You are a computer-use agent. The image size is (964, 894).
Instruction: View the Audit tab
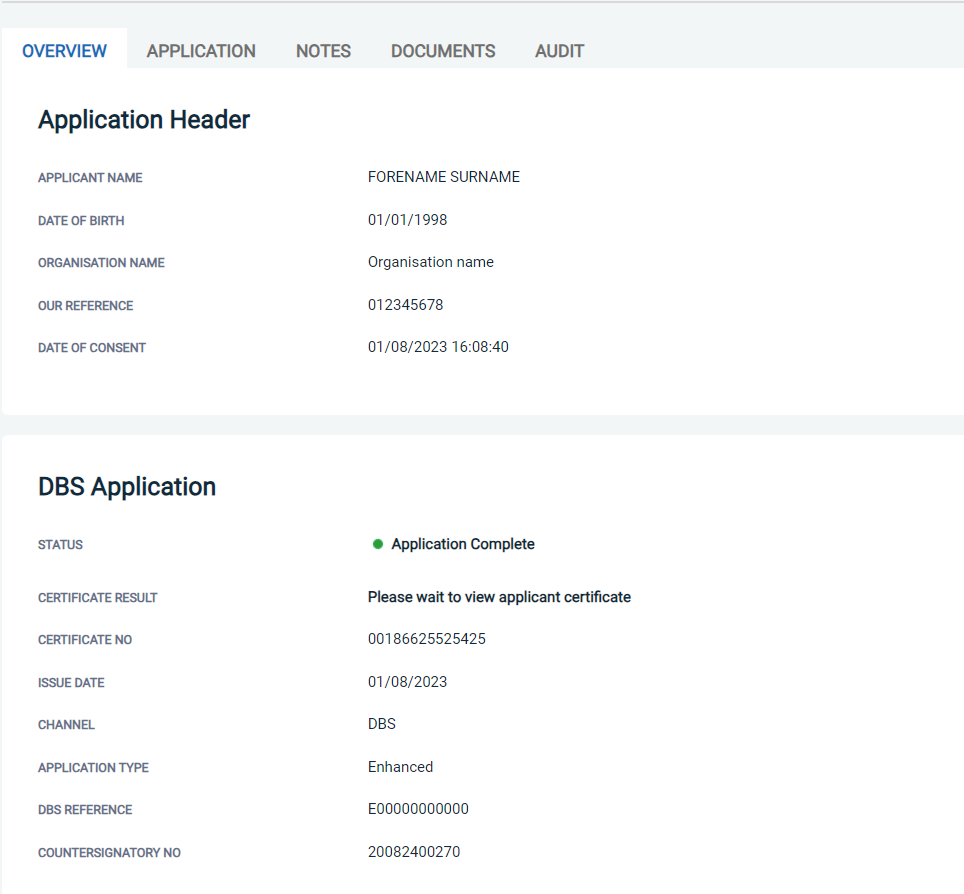pyautogui.click(x=559, y=51)
